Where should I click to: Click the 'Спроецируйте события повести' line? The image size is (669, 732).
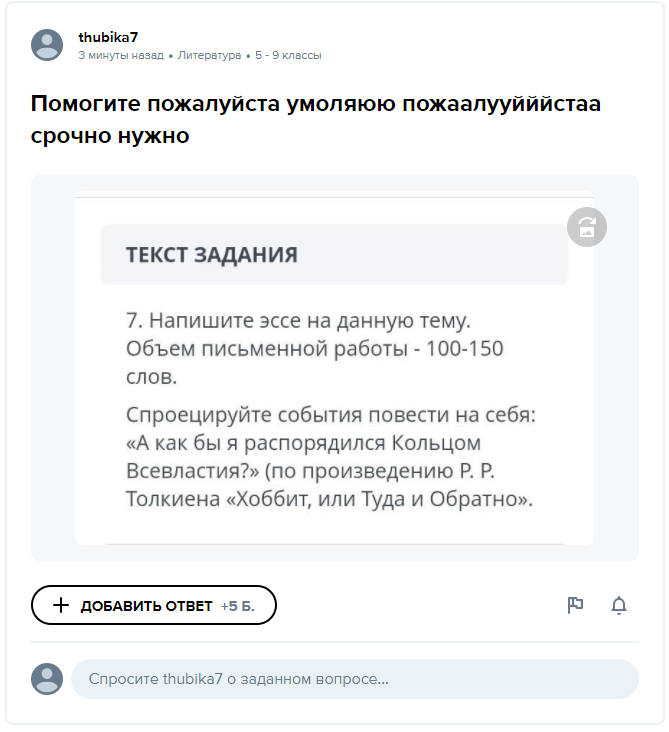tap(331, 415)
